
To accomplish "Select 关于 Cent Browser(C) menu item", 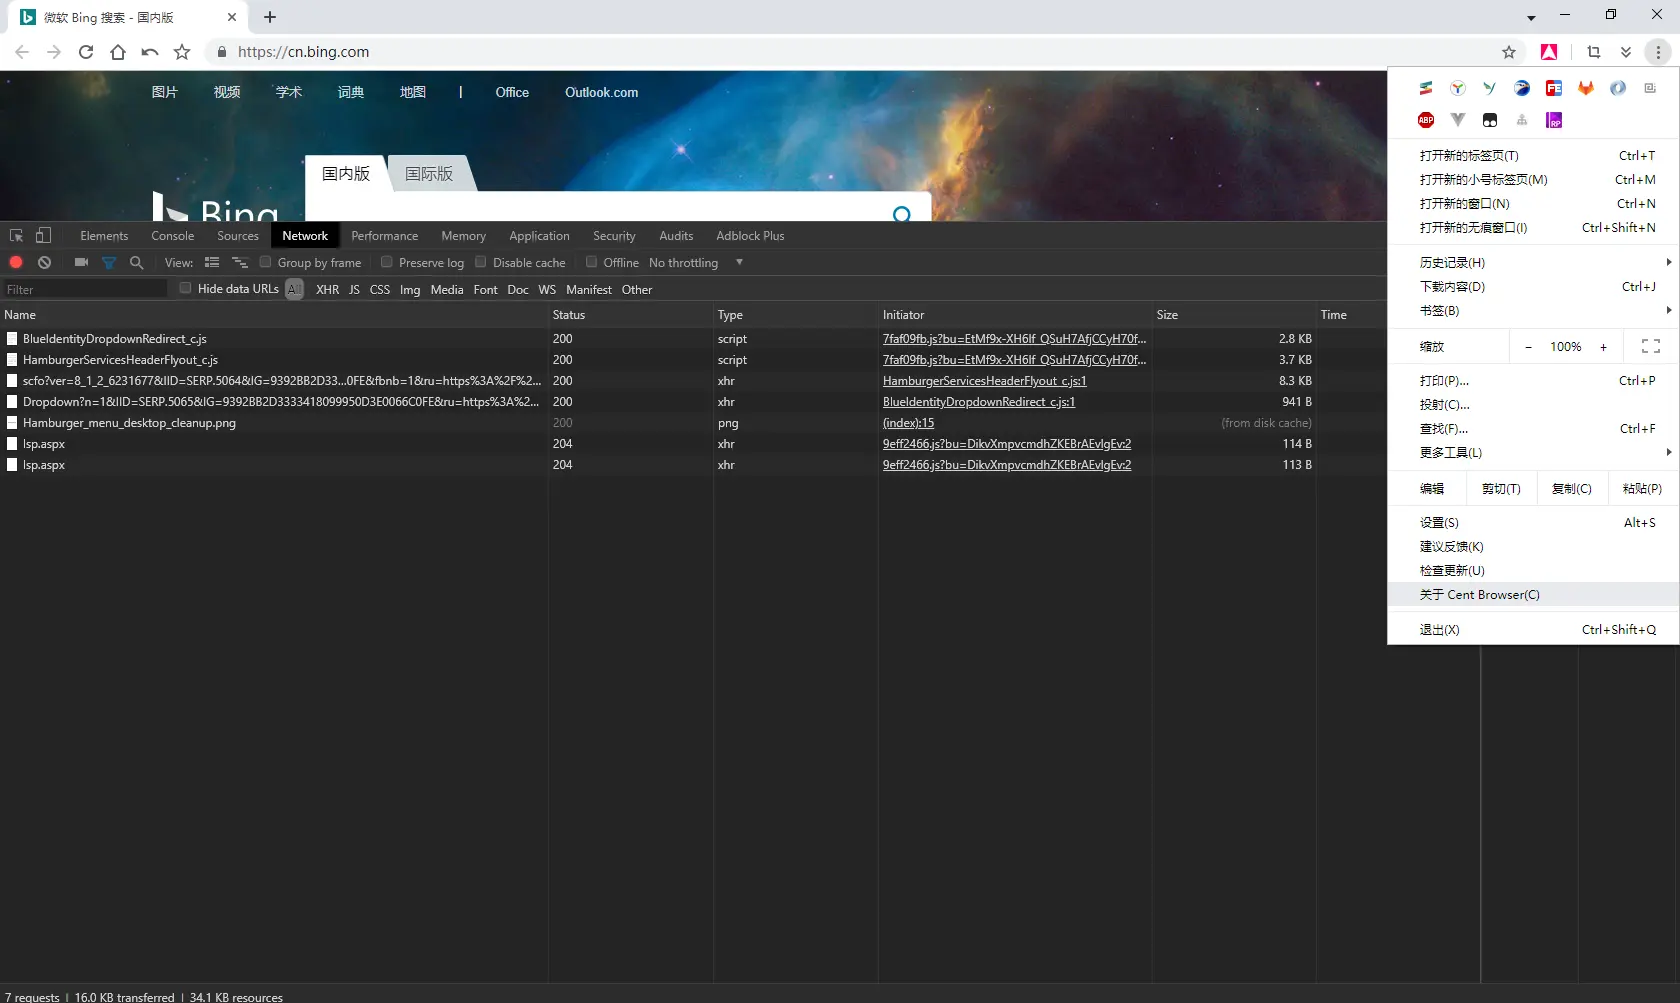I will point(1534,594).
